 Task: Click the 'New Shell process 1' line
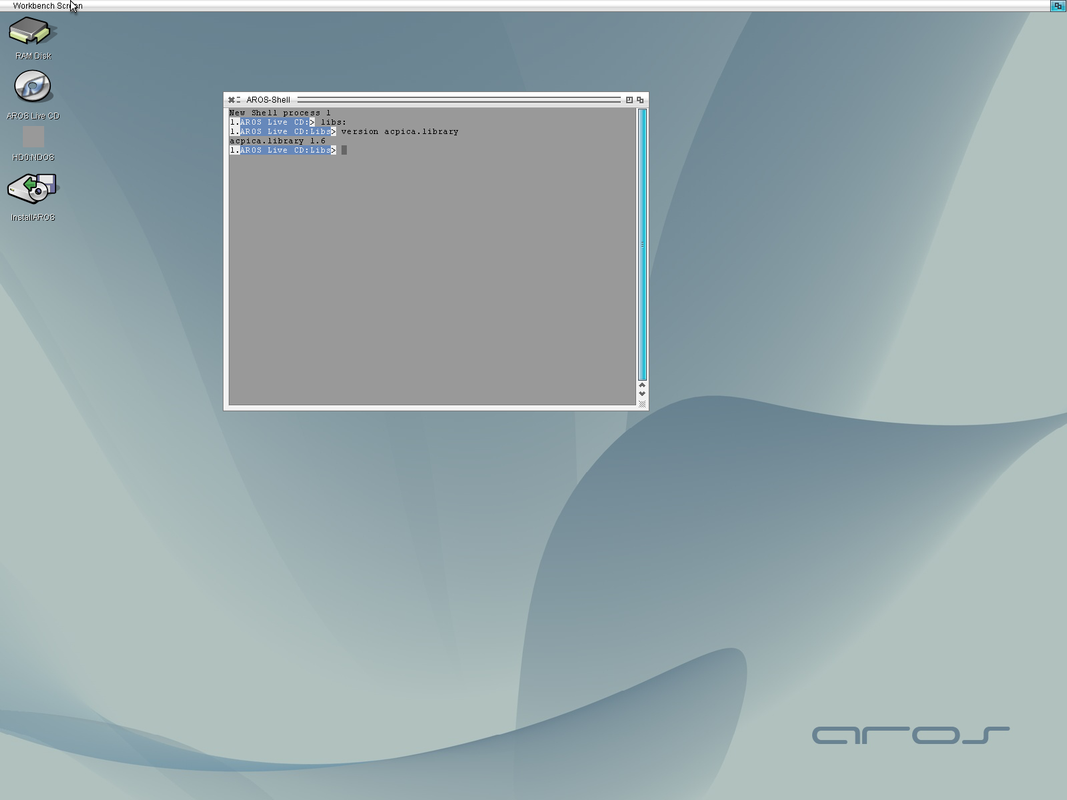tap(280, 113)
